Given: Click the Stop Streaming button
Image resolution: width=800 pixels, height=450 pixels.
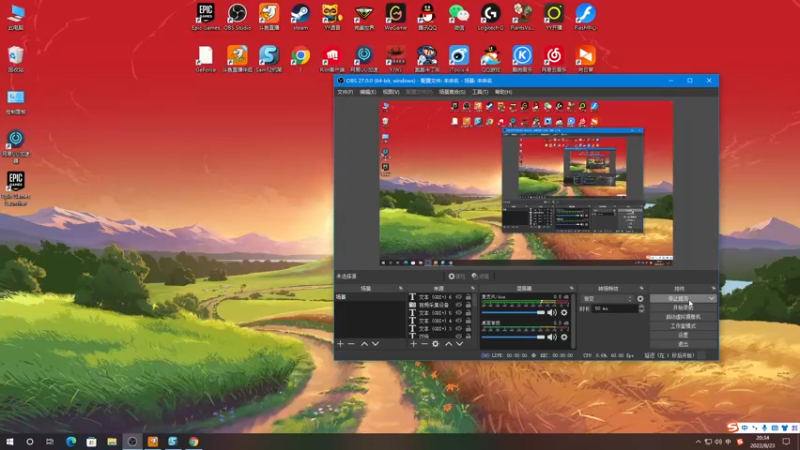Looking at the screenshot, I should (678, 298).
